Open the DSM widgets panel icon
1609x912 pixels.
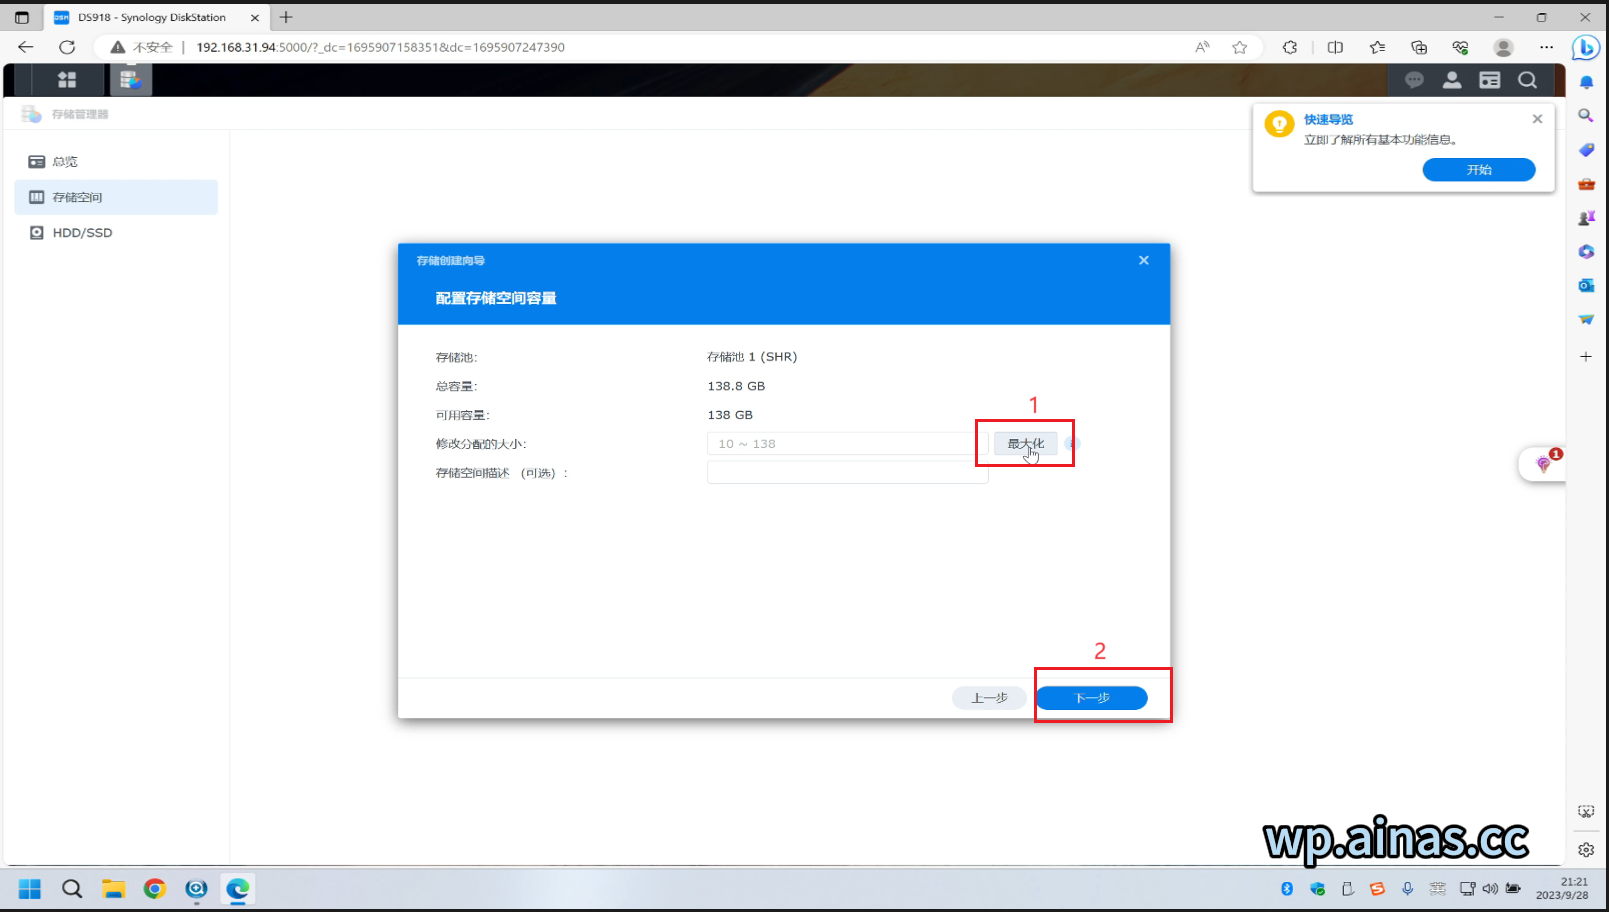pyautogui.click(x=1490, y=80)
